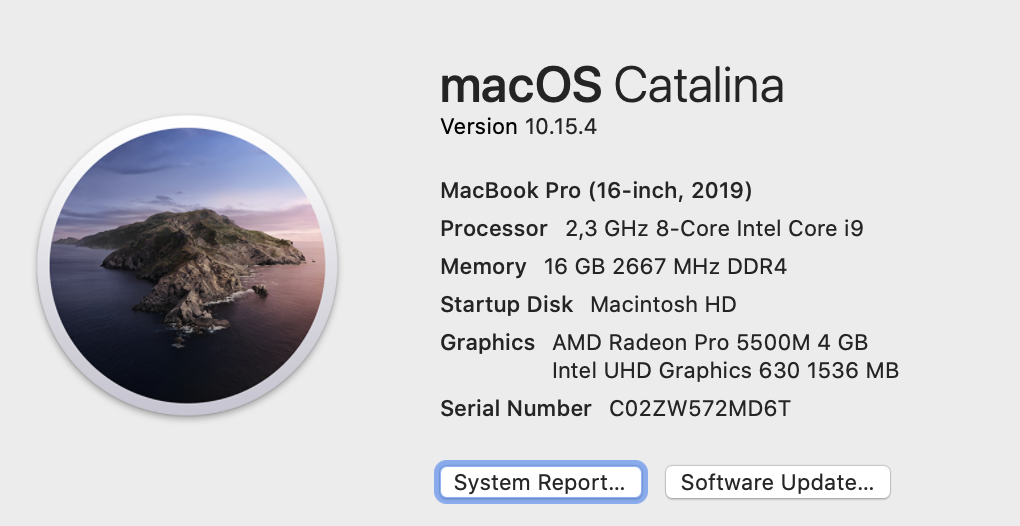Select the Macintosh HD disk name
Image resolution: width=1020 pixels, height=526 pixels.
click(663, 304)
